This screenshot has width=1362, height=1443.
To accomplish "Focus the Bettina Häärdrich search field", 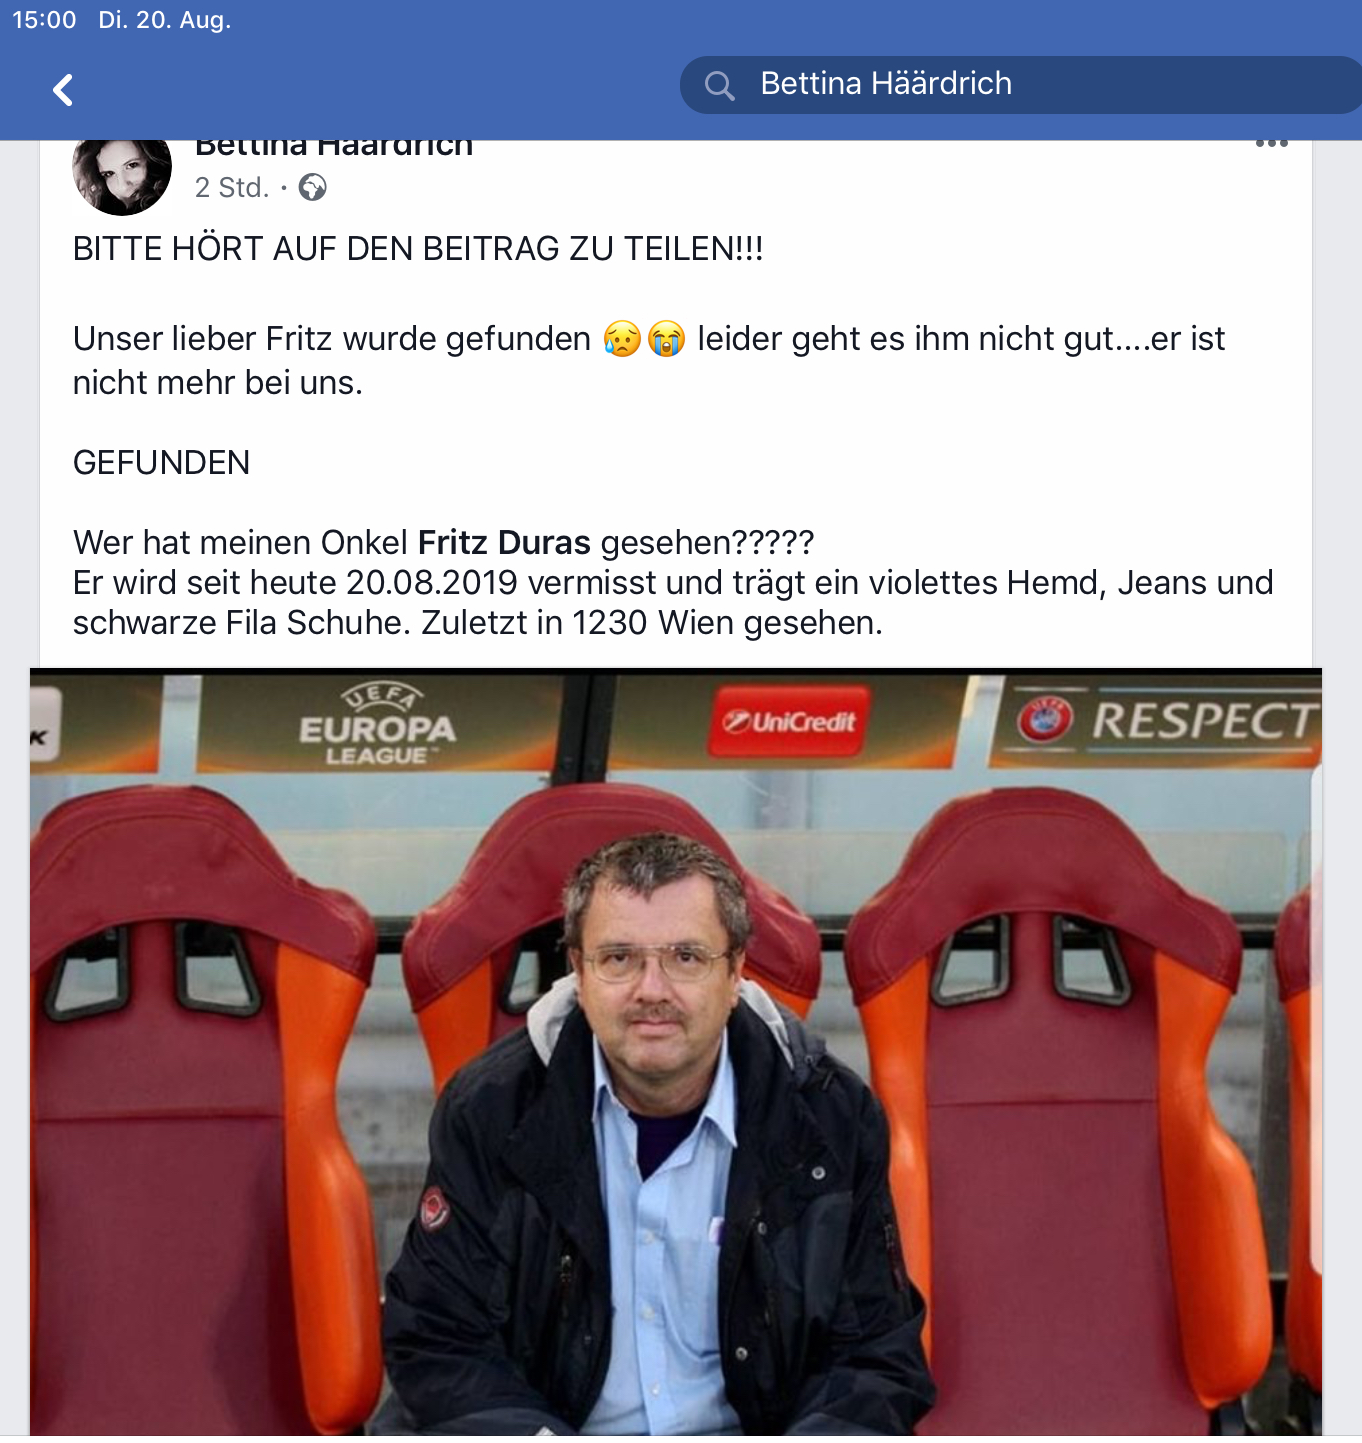I will pos(1020,85).
